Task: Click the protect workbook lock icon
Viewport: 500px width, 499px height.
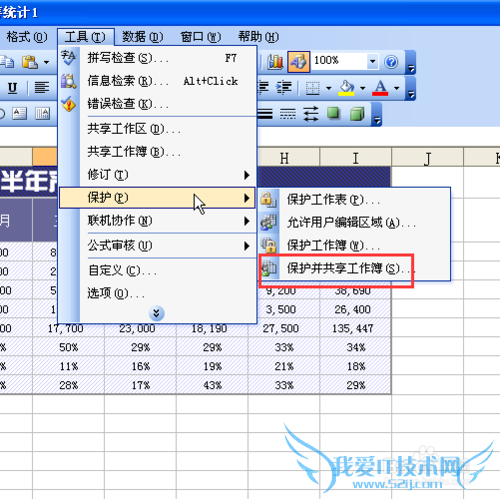Action: [269, 245]
